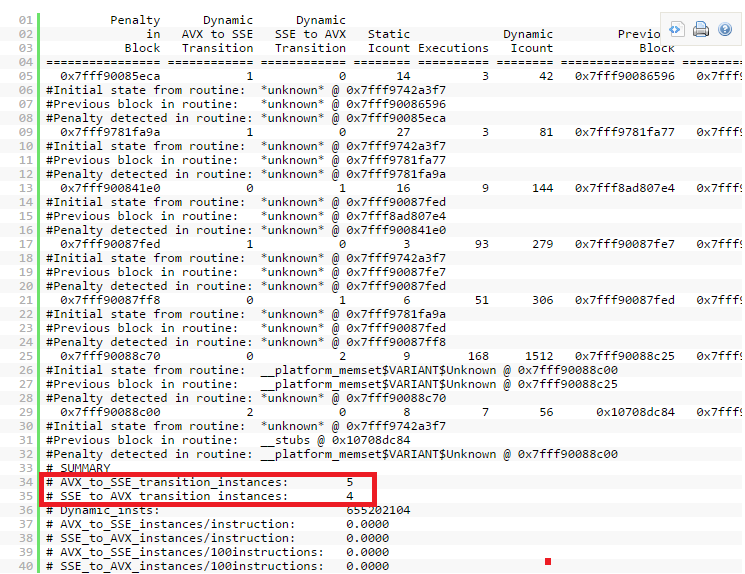Click the 'Static Icount' column header

[388, 41]
